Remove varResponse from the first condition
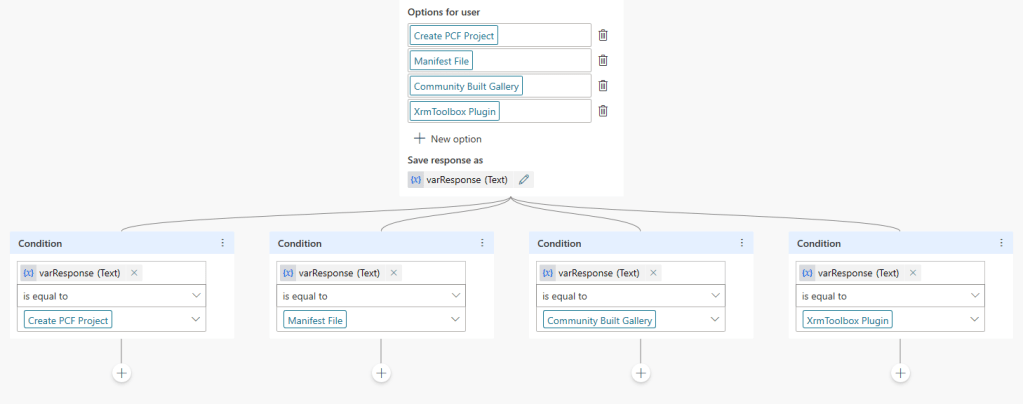Viewport: 1023px width, 404px height. (134, 272)
